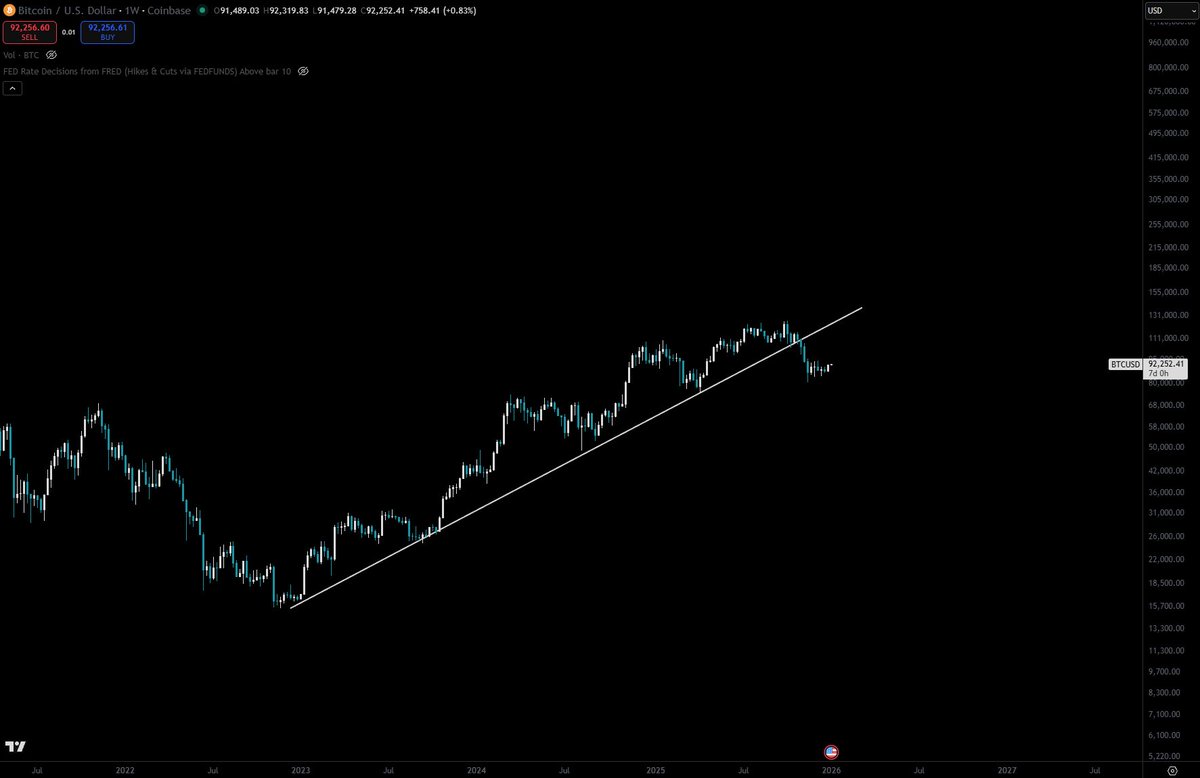Click the white ascending trendline

tap(575, 457)
